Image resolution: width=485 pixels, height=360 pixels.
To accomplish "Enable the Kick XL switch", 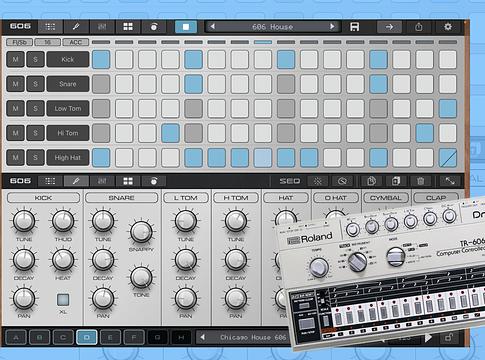I will click(x=63, y=300).
